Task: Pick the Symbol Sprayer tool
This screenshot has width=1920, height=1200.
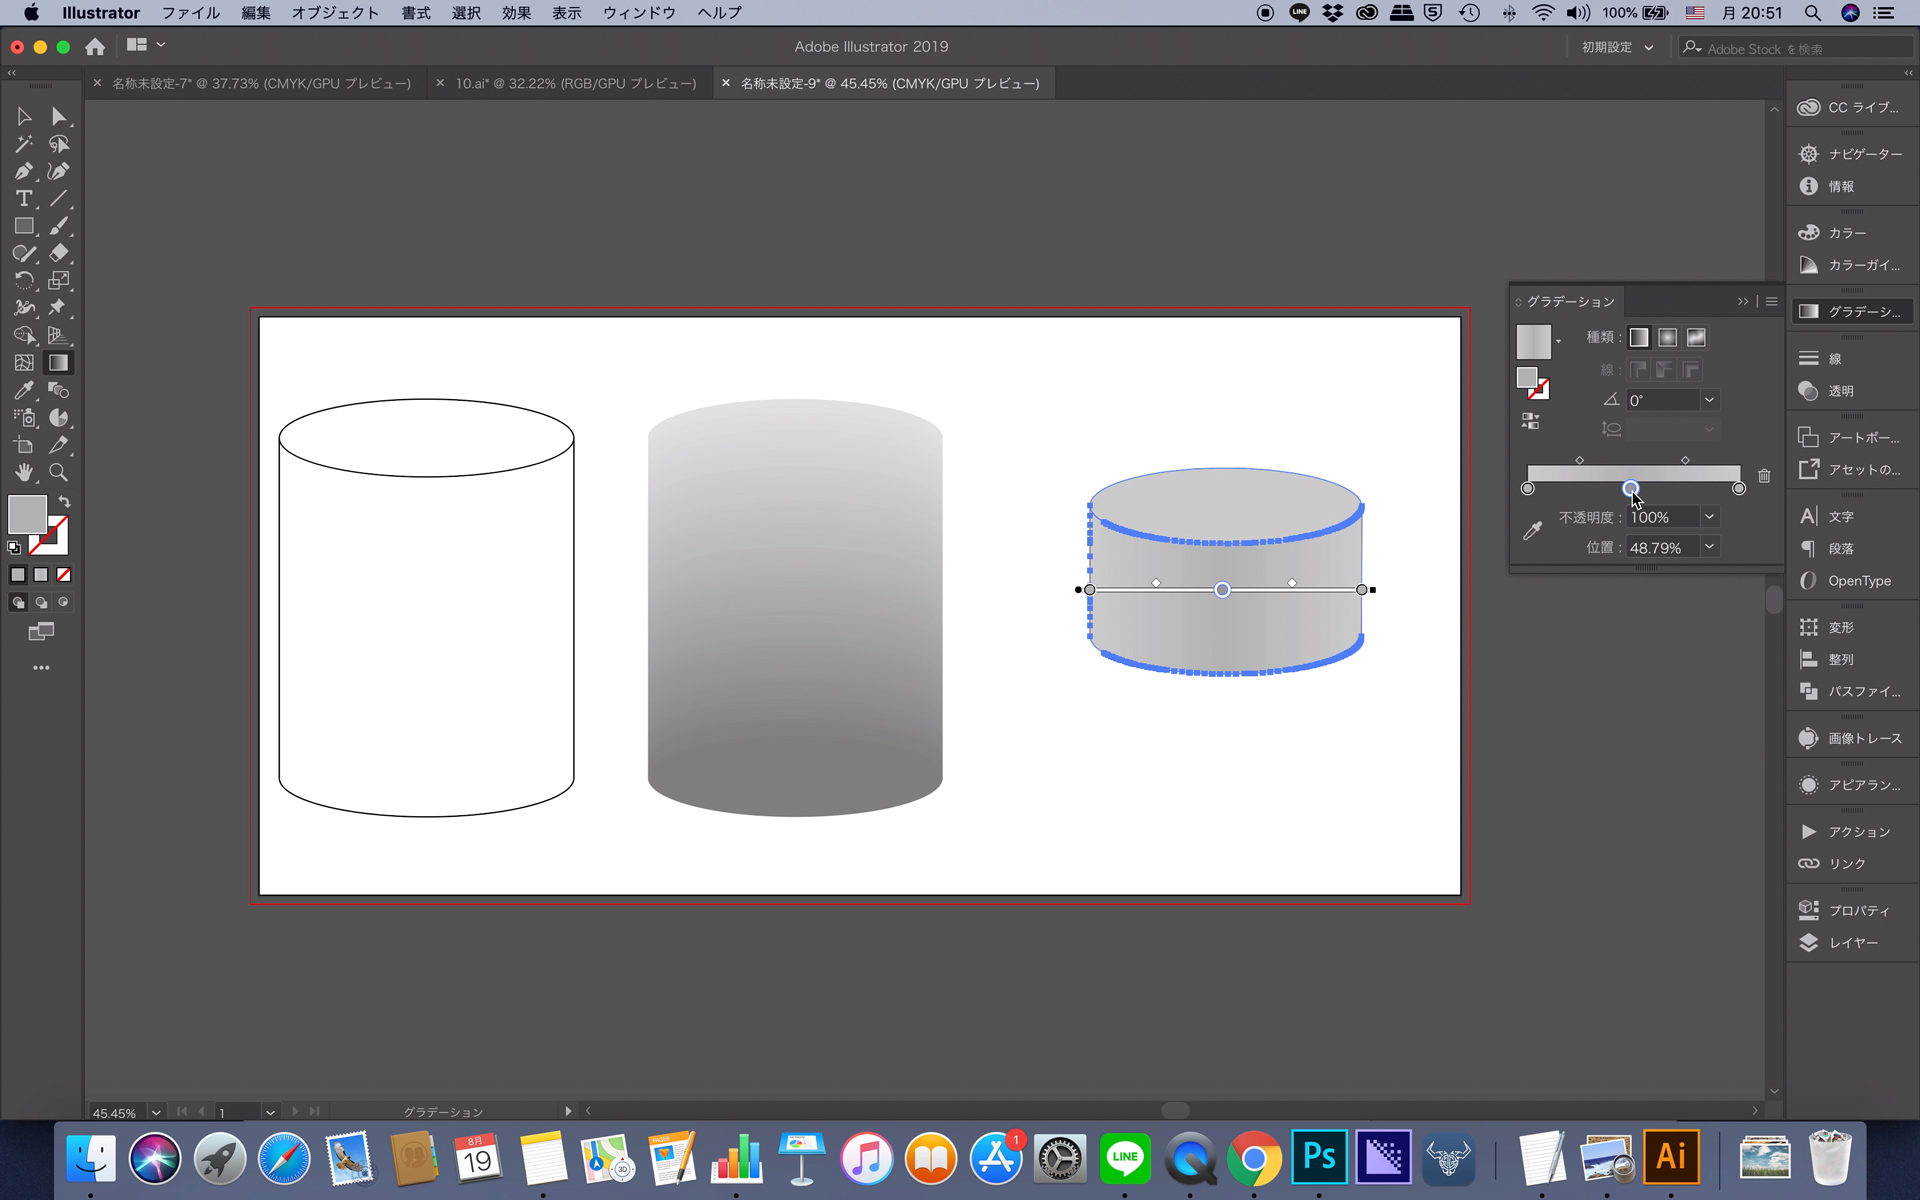Action: click(24, 418)
